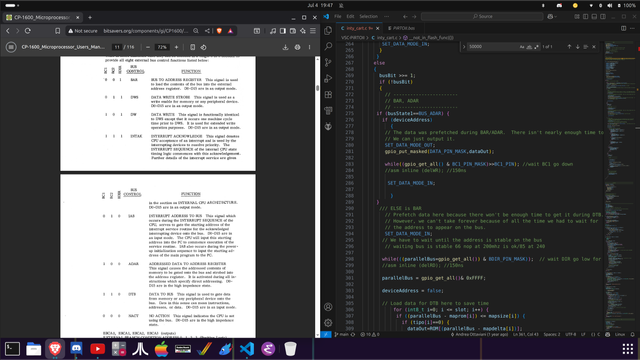Image resolution: width=640 pixels, height=360 pixels.
Task: Toggle the PDF sidebar menu button
Action: tap(11, 47)
